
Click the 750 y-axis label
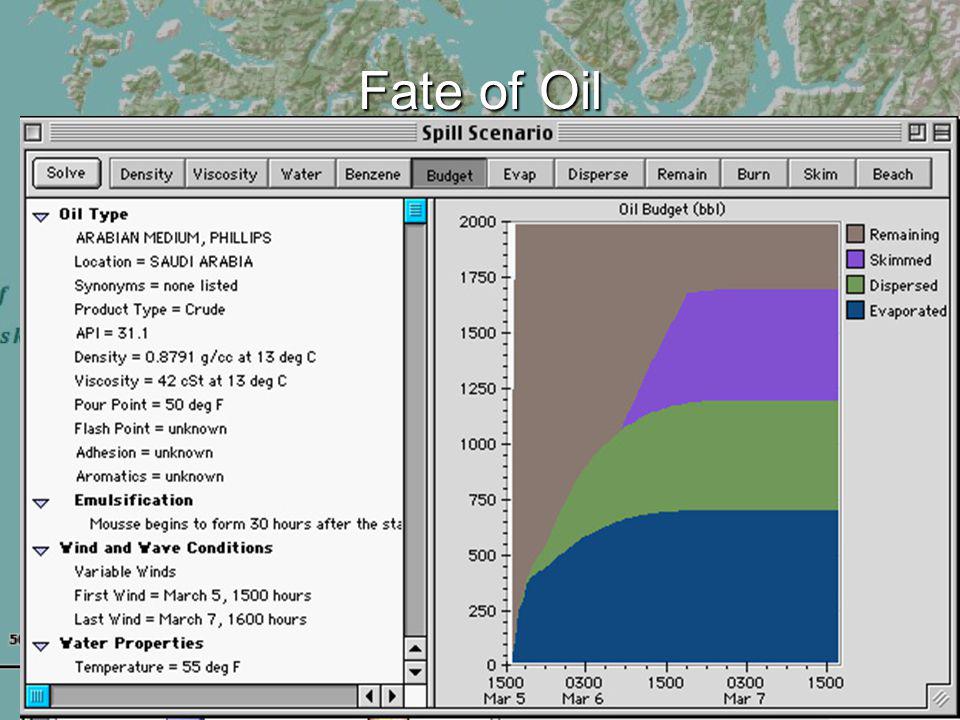(x=482, y=500)
